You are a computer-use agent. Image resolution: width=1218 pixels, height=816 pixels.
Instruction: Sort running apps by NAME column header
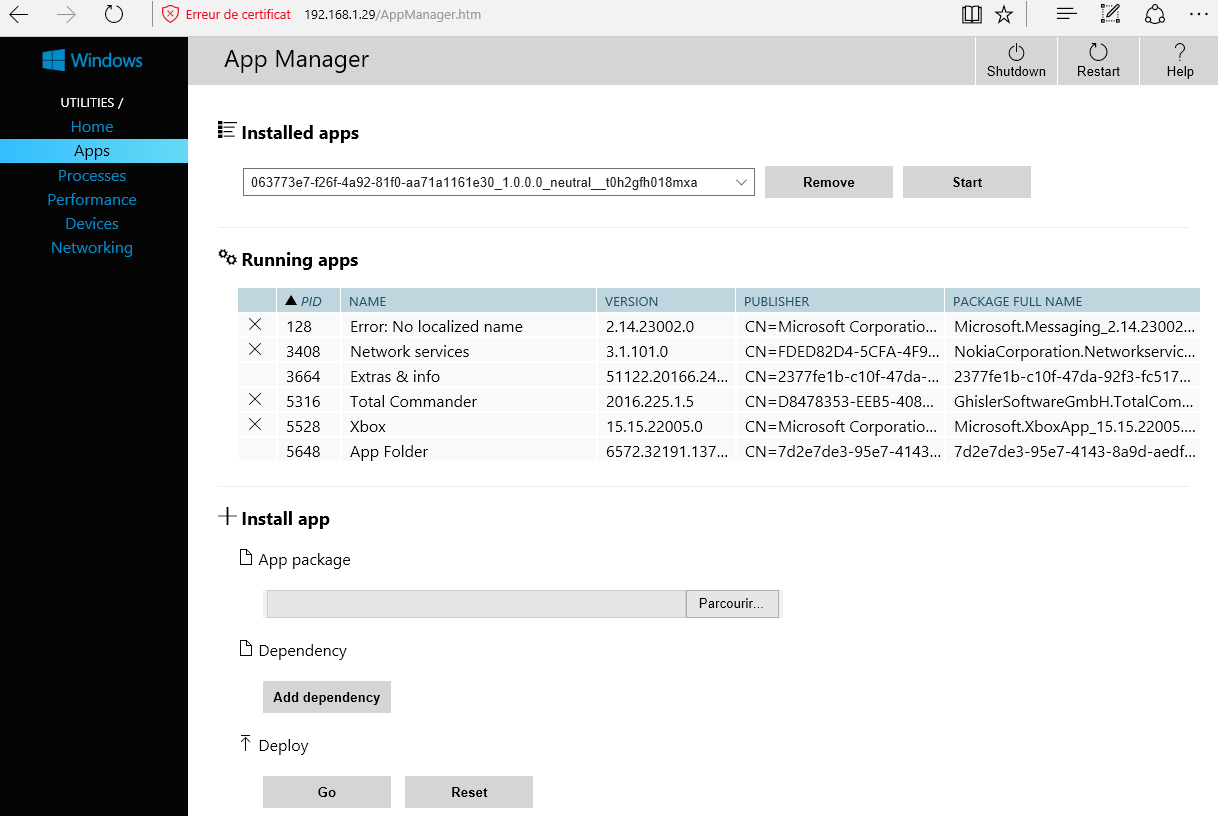pyautogui.click(x=368, y=301)
